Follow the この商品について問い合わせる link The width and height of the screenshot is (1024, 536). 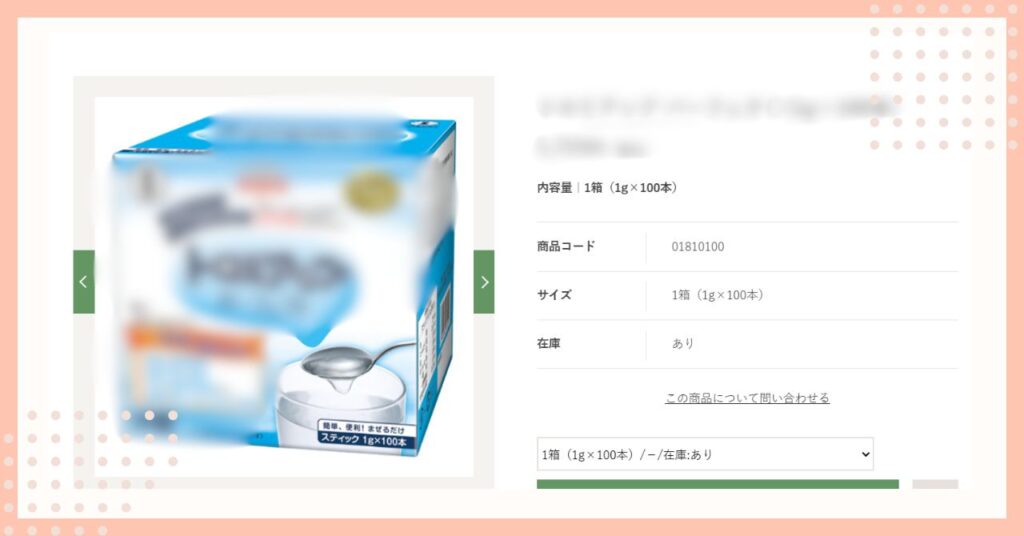[x=747, y=398]
